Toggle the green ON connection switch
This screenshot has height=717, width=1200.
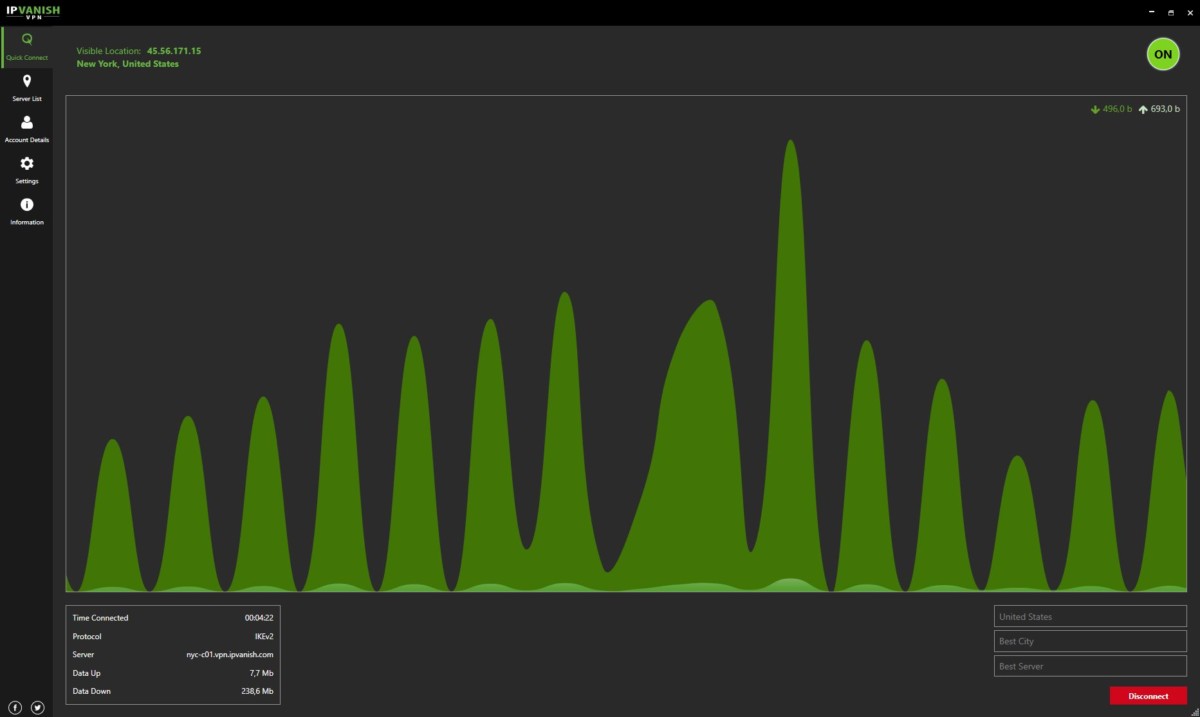[1162, 54]
